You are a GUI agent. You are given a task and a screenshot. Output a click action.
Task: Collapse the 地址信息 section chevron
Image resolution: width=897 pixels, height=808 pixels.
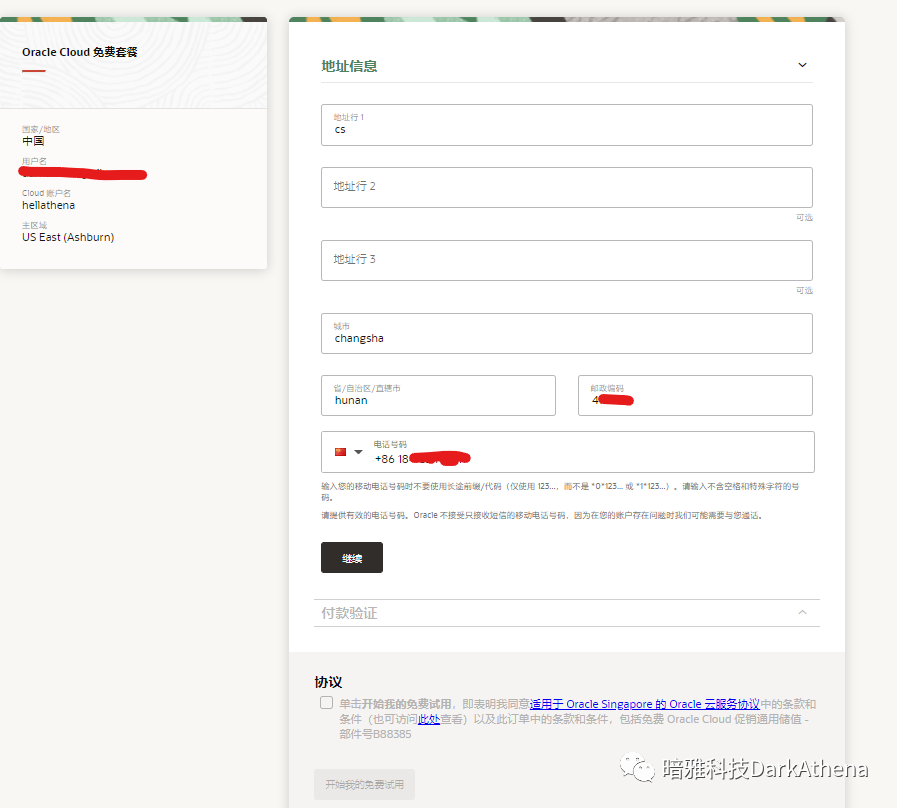pos(802,65)
